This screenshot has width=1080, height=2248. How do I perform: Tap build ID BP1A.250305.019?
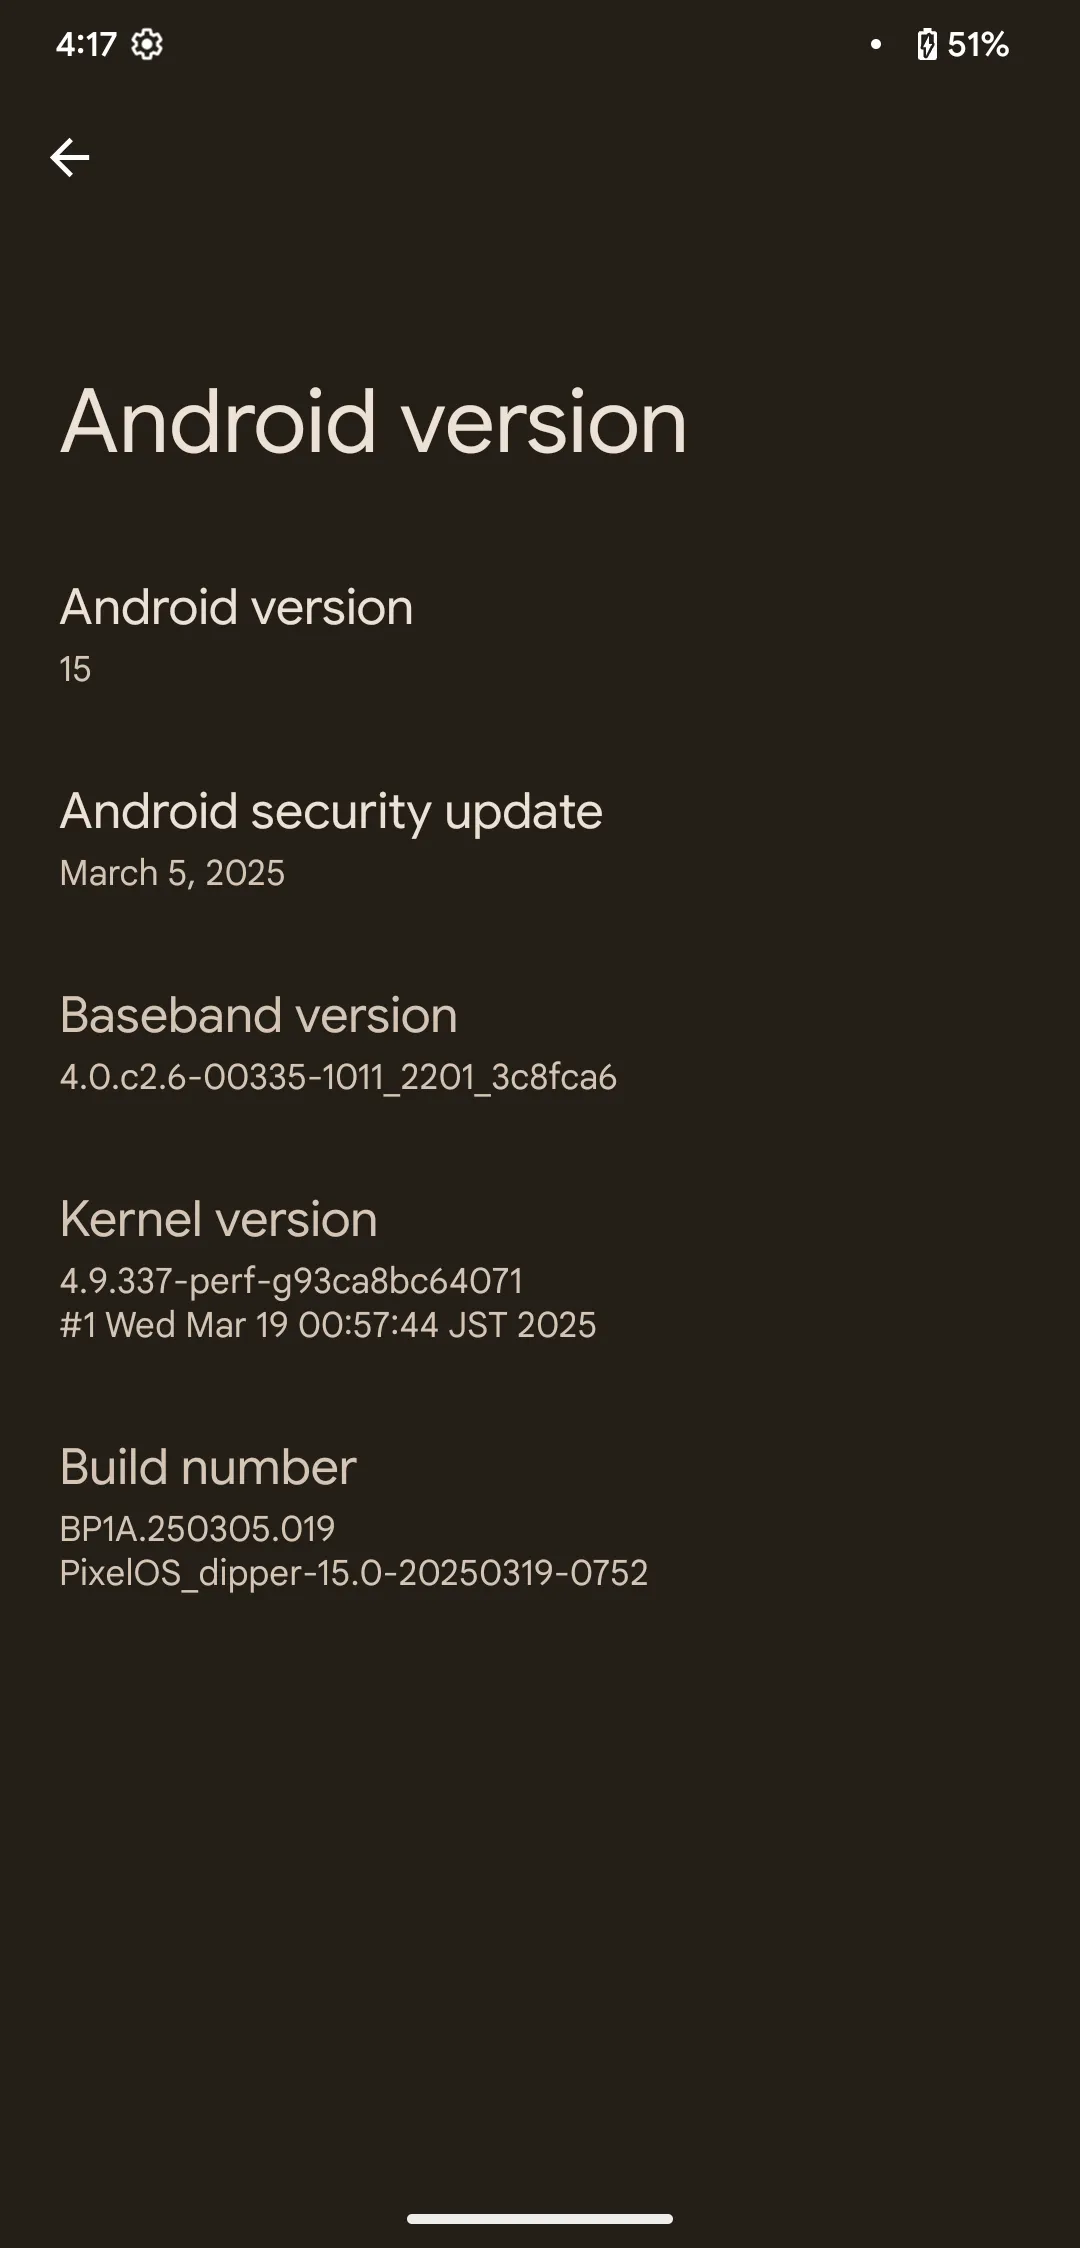197,1529
